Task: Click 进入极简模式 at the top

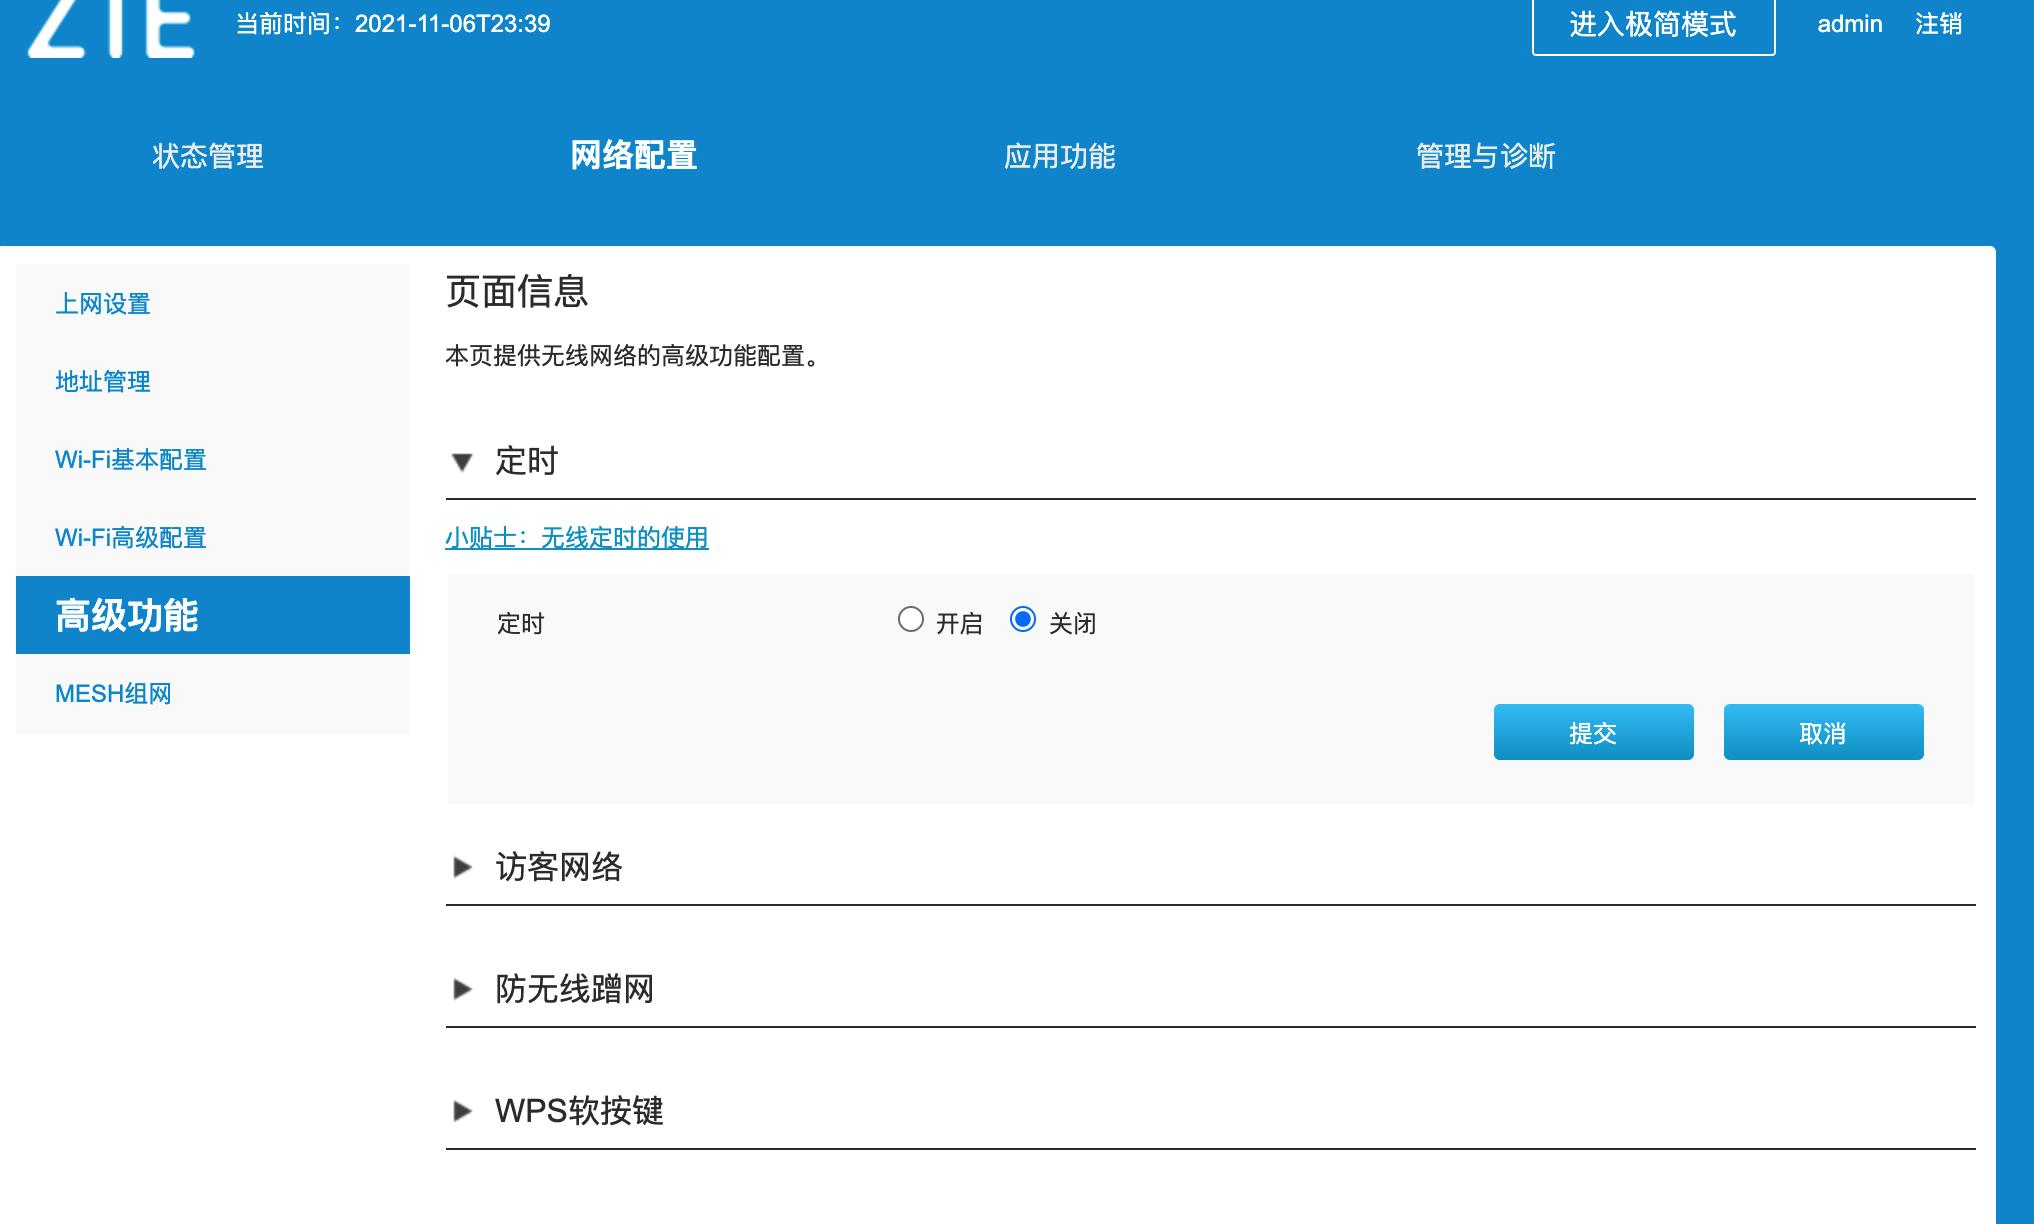Action: [x=1653, y=24]
